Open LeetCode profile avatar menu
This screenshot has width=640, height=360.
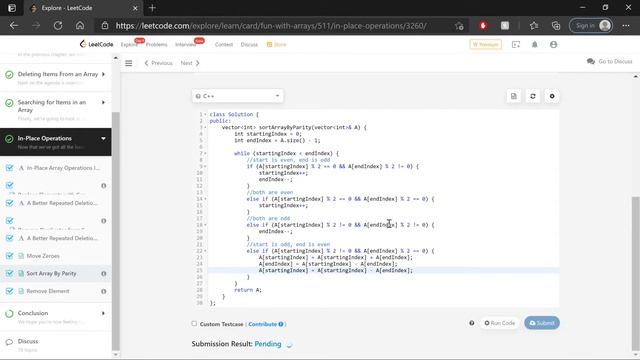point(553,44)
